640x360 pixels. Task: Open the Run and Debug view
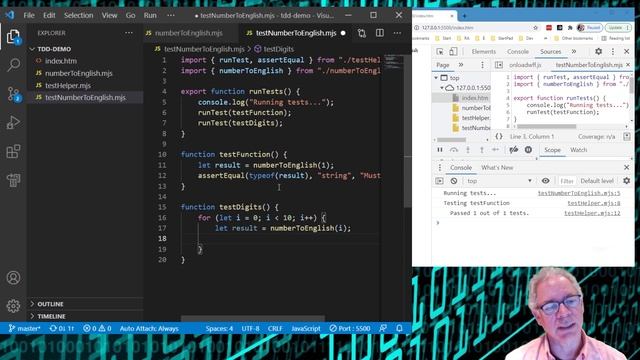(13, 122)
